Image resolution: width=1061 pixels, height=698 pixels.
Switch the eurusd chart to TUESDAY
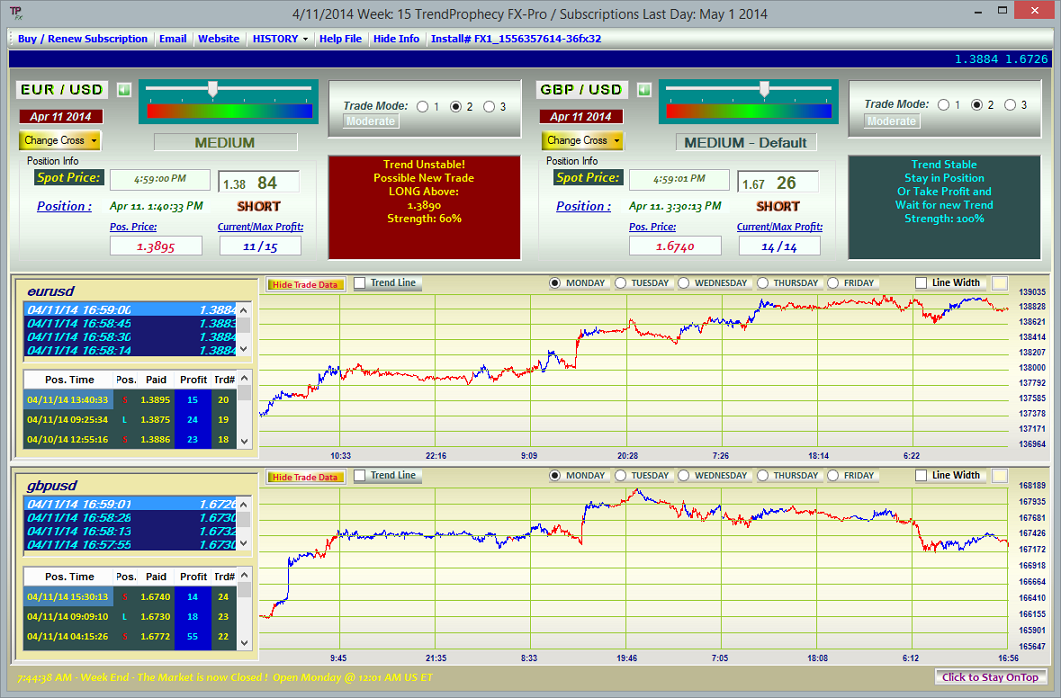[x=619, y=282]
